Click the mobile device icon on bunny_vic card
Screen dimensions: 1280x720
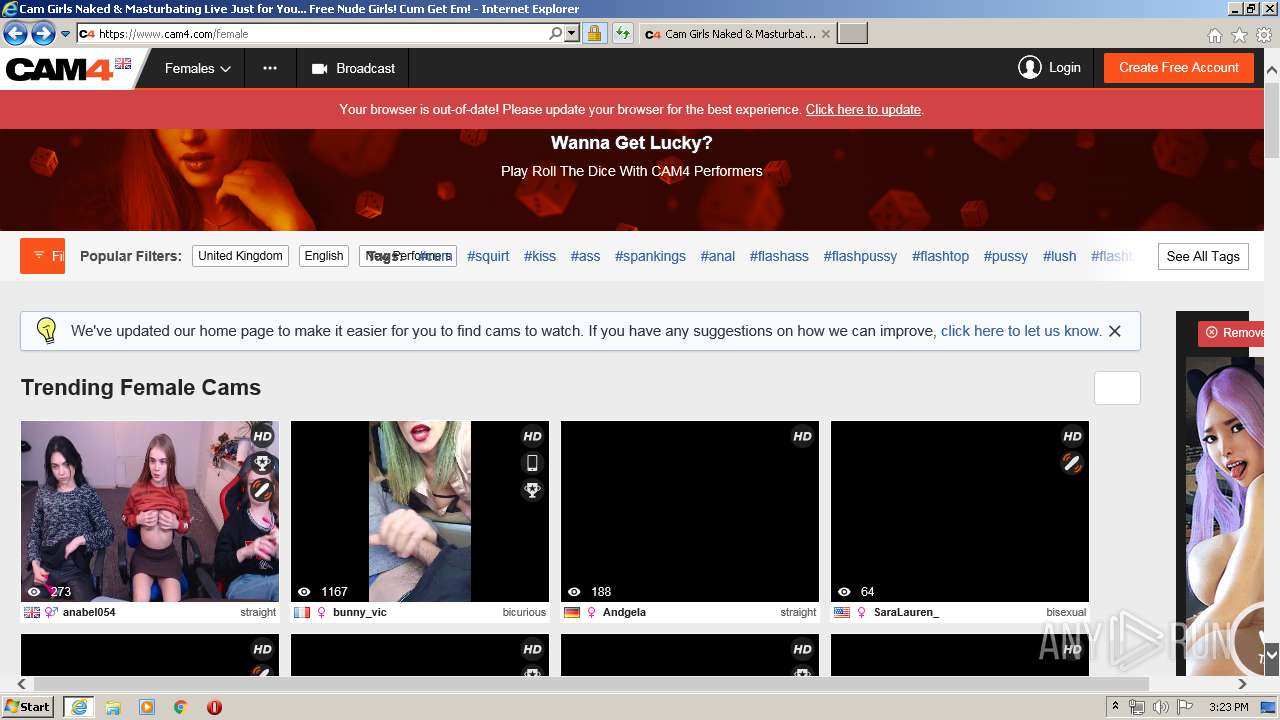click(532, 463)
